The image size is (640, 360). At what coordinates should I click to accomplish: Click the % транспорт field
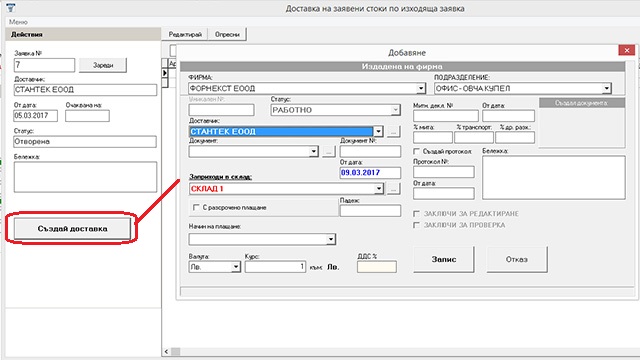pyautogui.click(x=474, y=138)
